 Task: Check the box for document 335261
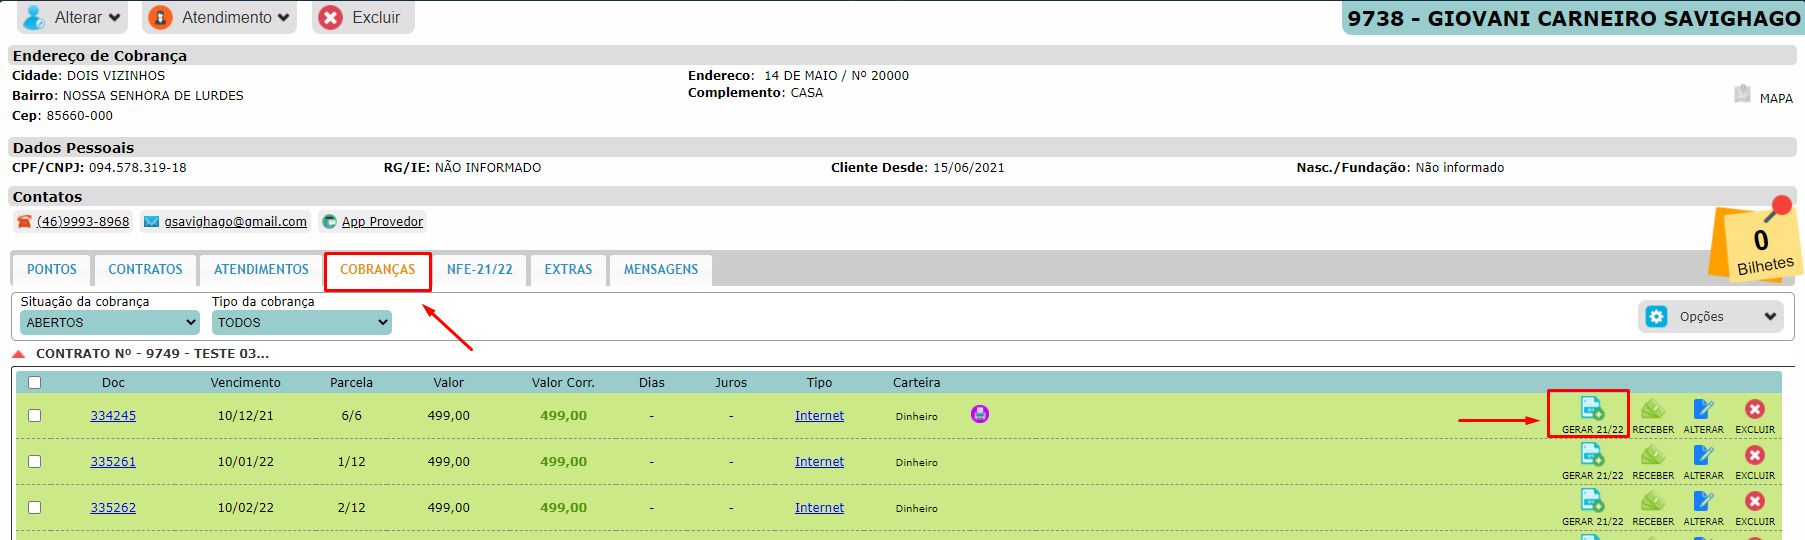[x=35, y=461]
